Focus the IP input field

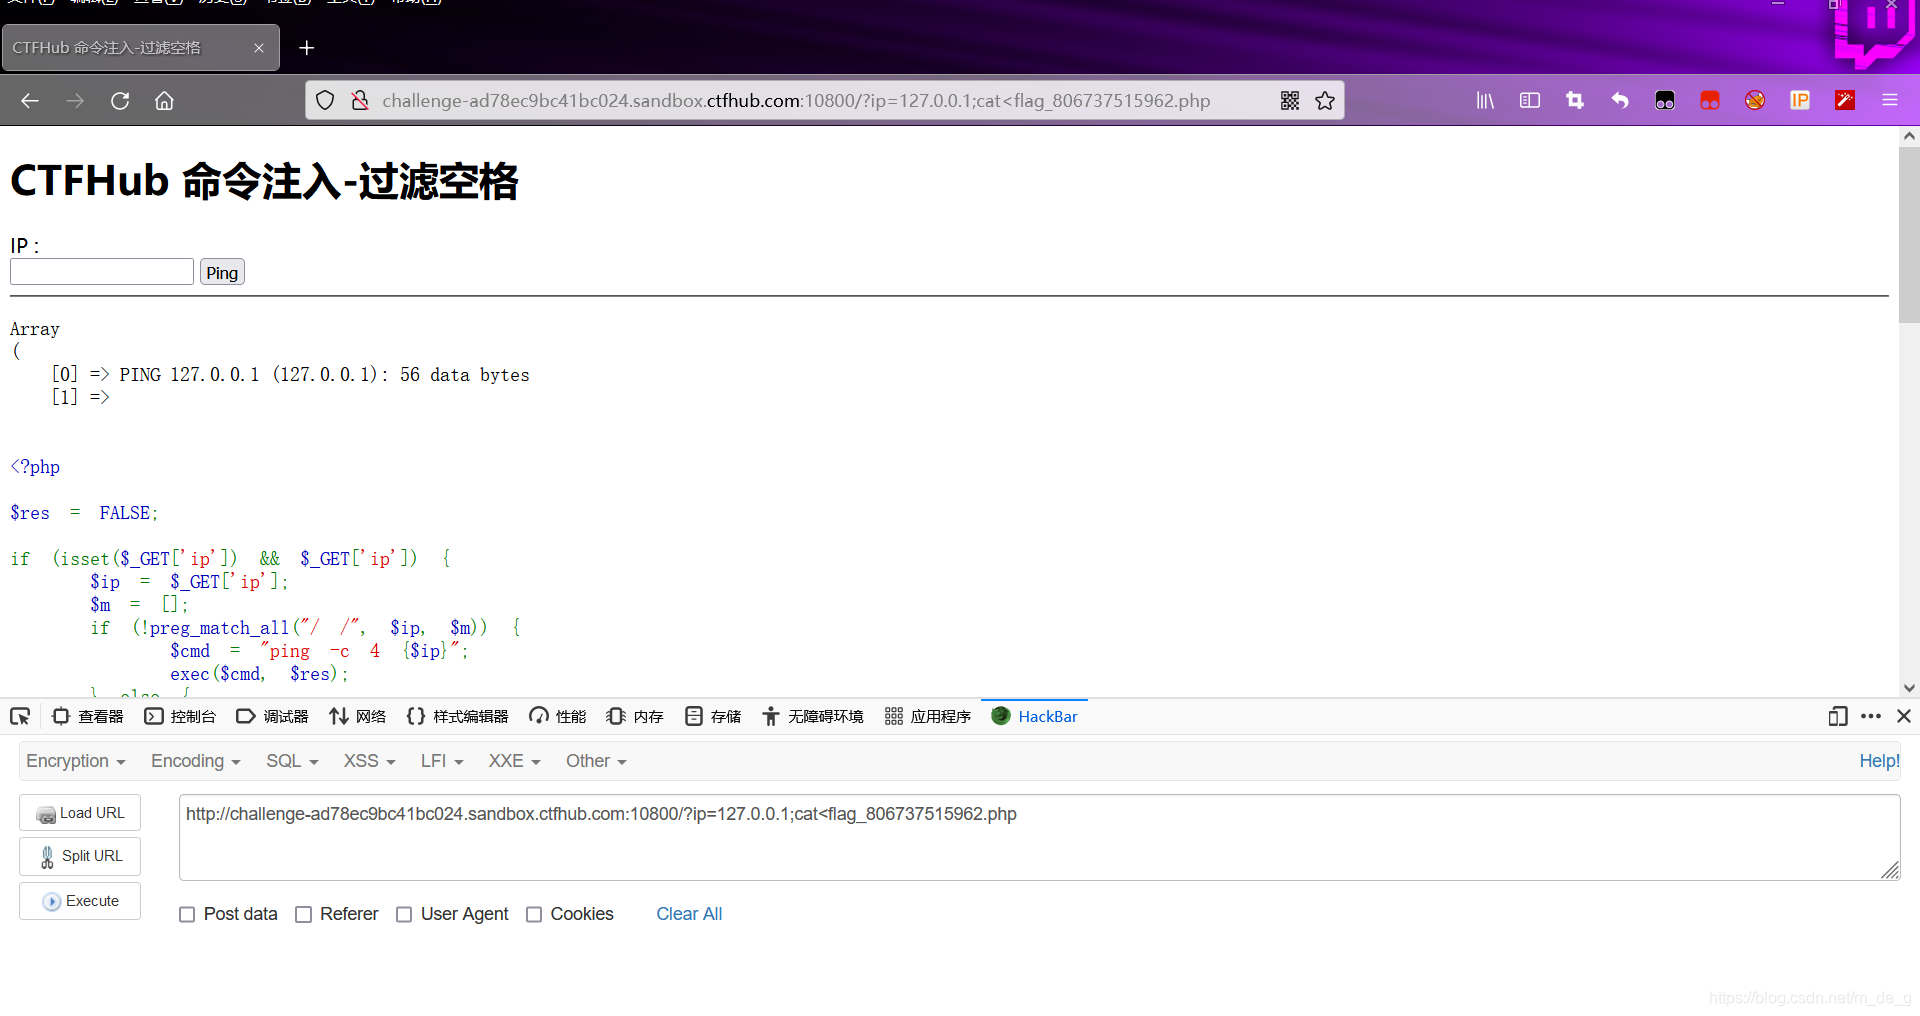(x=102, y=272)
